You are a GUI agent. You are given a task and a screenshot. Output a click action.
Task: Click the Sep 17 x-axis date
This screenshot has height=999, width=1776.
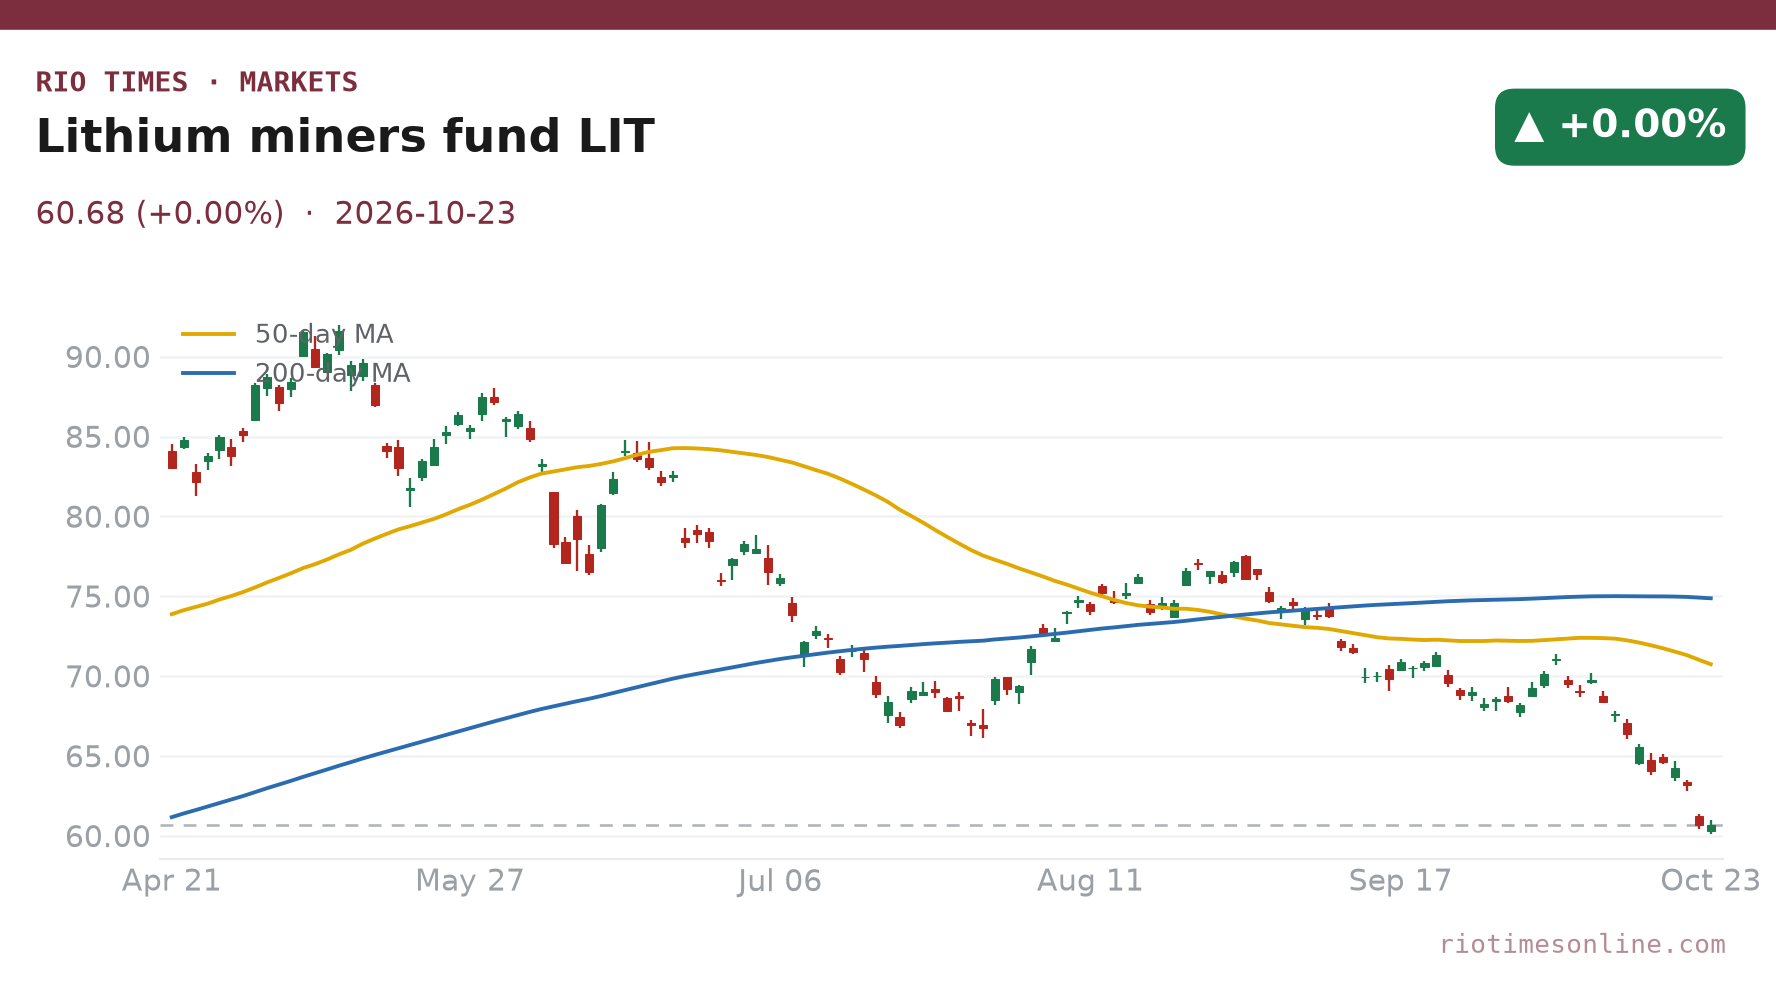click(1400, 881)
